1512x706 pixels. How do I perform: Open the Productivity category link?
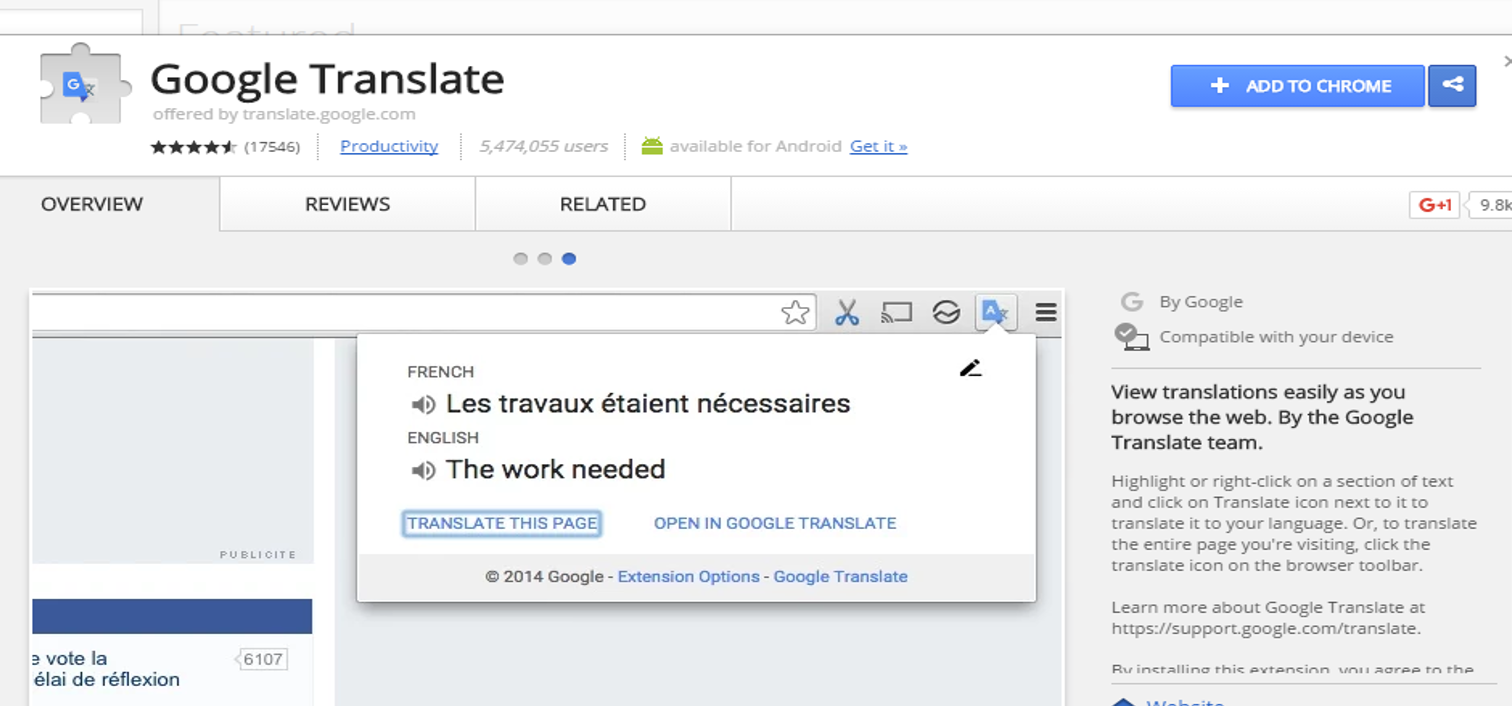coord(389,146)
